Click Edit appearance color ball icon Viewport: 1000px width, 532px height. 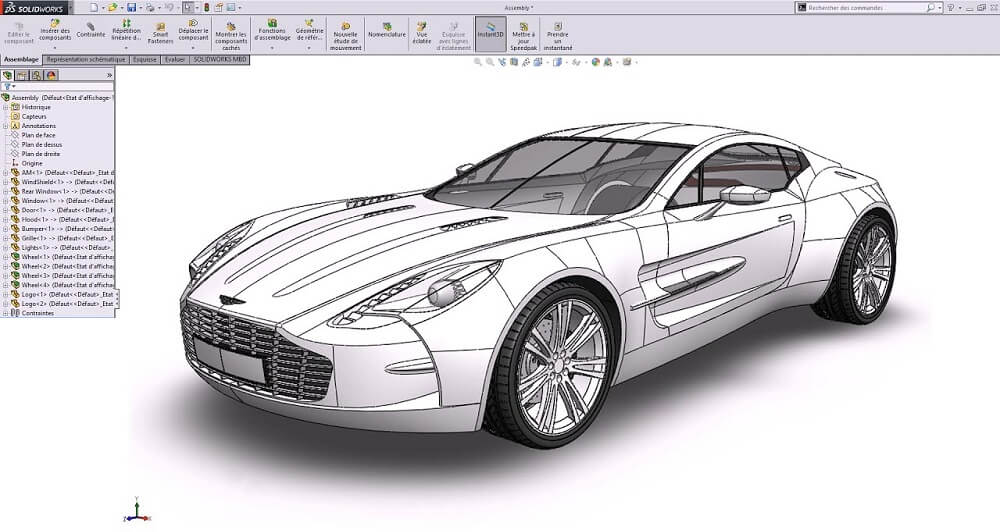[596, 62]
